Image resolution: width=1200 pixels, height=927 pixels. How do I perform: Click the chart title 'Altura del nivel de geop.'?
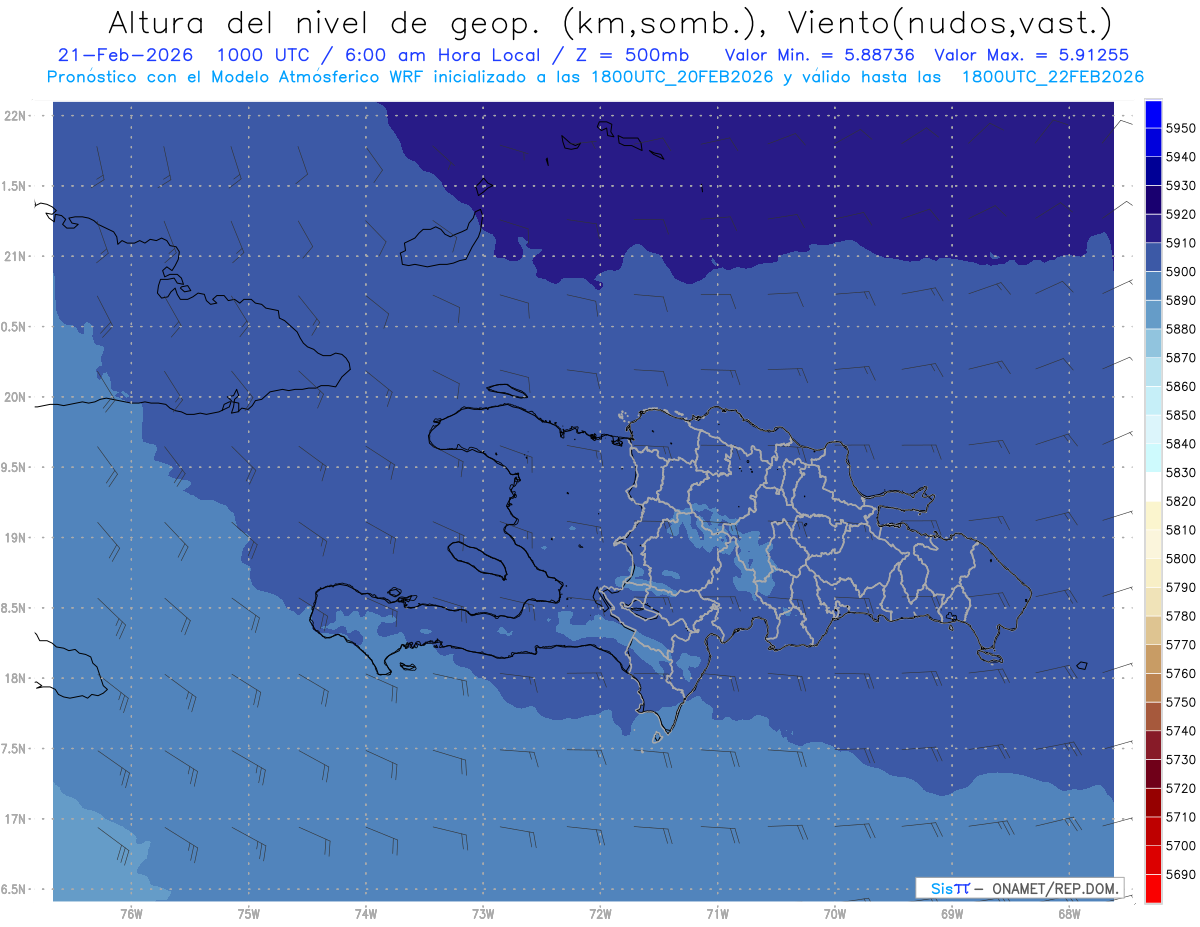[x=323, y=22]
